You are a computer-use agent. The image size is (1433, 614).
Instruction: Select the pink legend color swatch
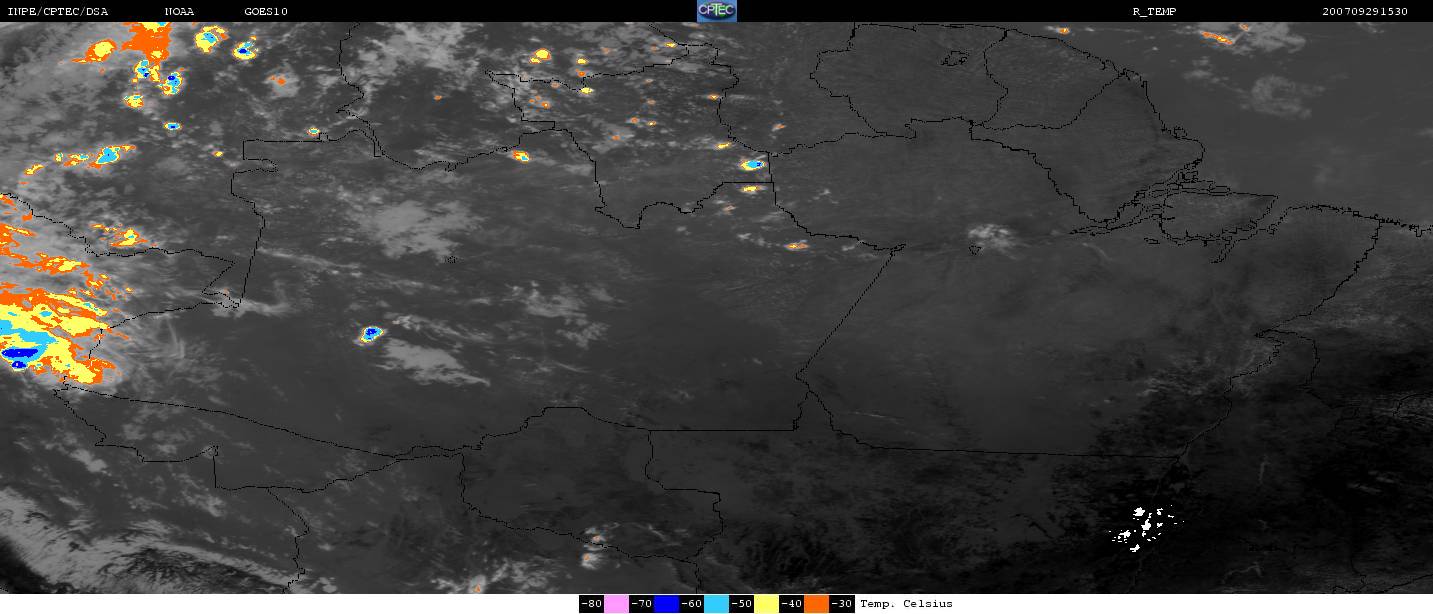616,604
